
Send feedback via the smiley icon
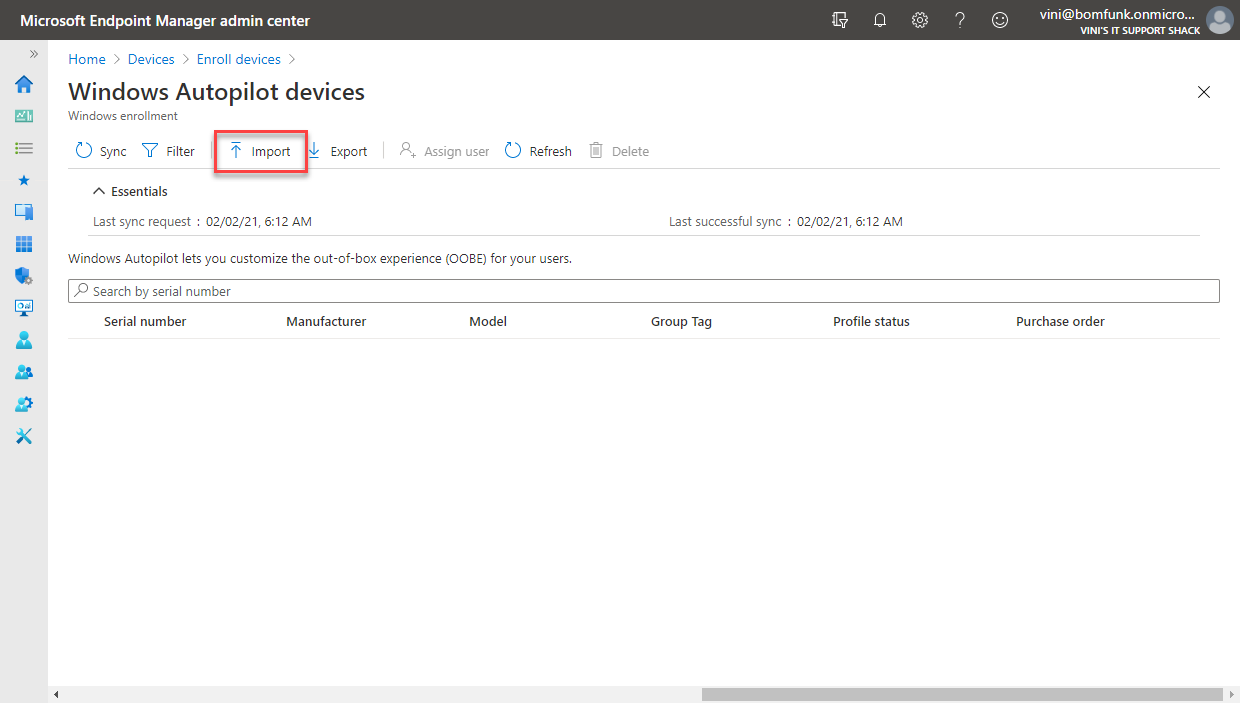(x=1000, y=20)
